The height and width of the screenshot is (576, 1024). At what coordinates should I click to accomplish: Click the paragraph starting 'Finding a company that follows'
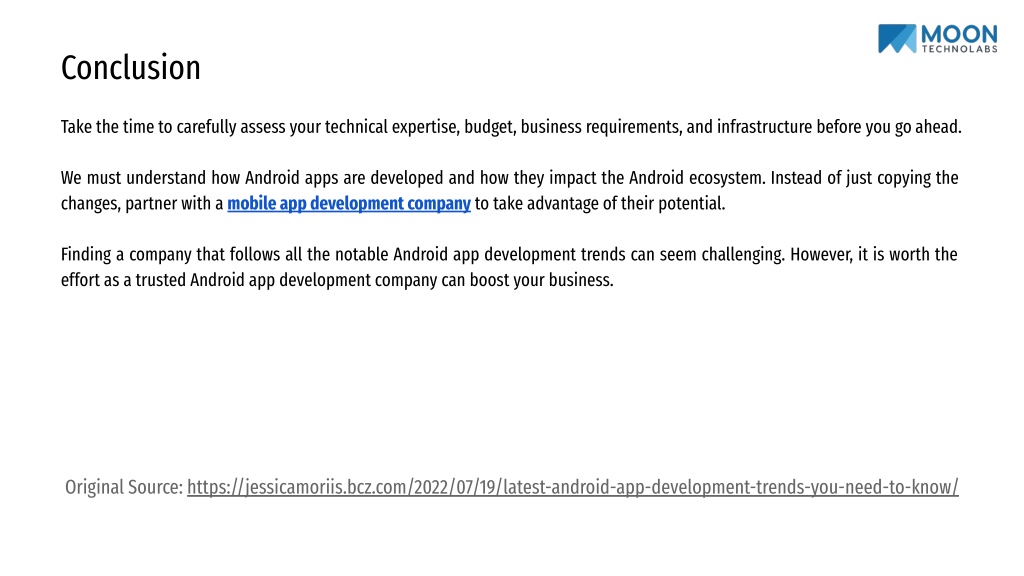509,267
